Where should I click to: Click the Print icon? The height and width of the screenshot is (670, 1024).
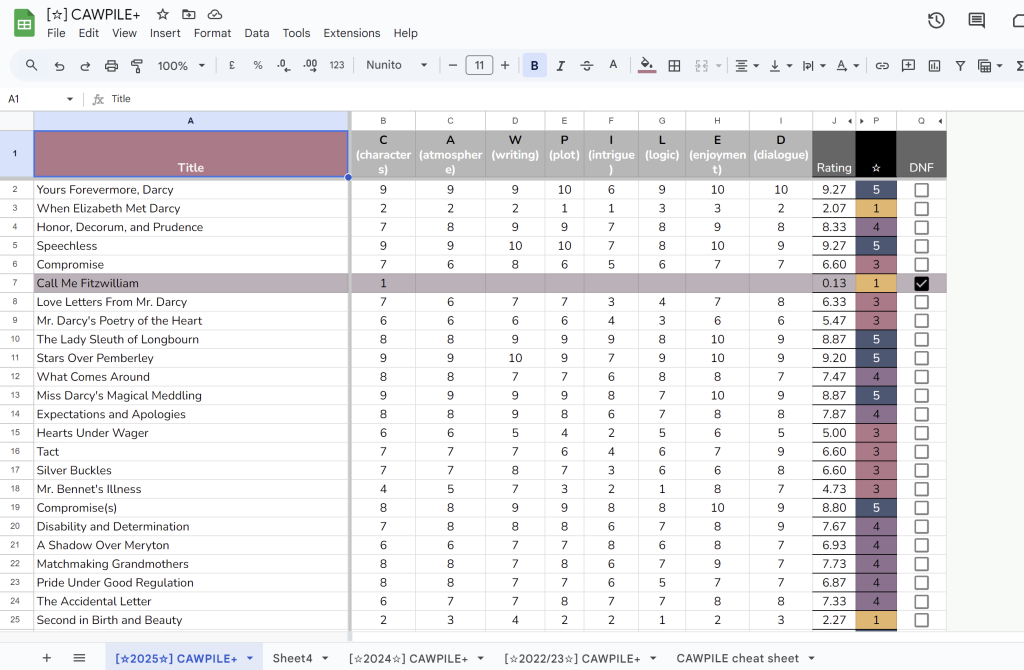click(111, 66)
